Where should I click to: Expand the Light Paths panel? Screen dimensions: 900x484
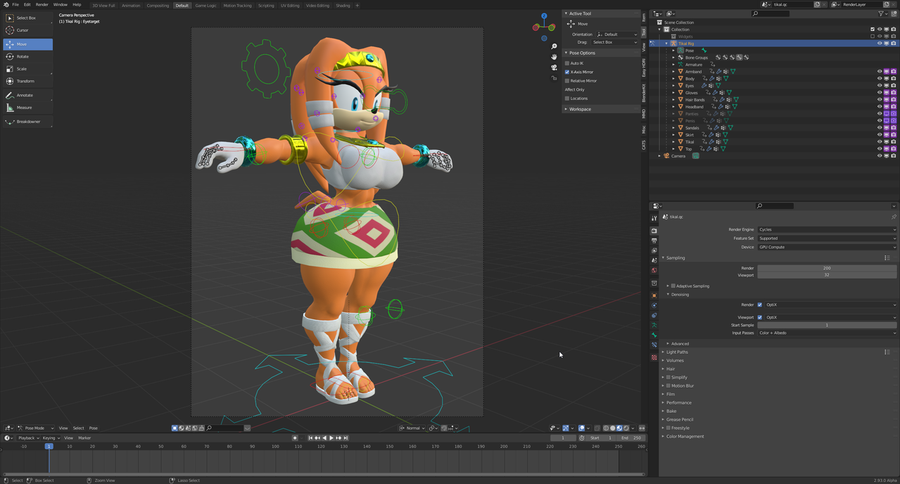point(677,352)
